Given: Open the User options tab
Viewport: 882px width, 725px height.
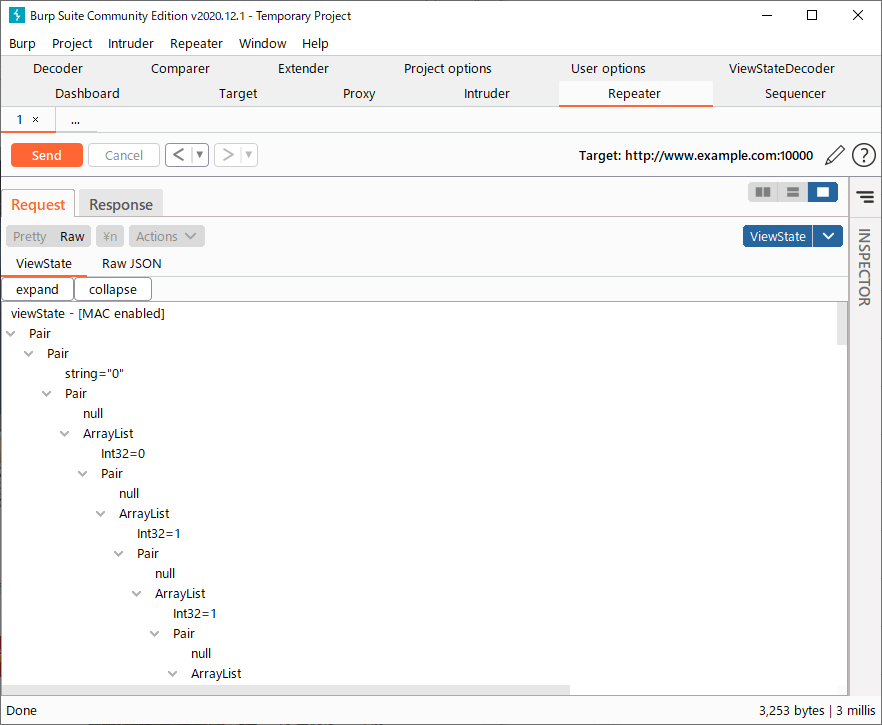Looking at the screenshot, I should (608, 69).
